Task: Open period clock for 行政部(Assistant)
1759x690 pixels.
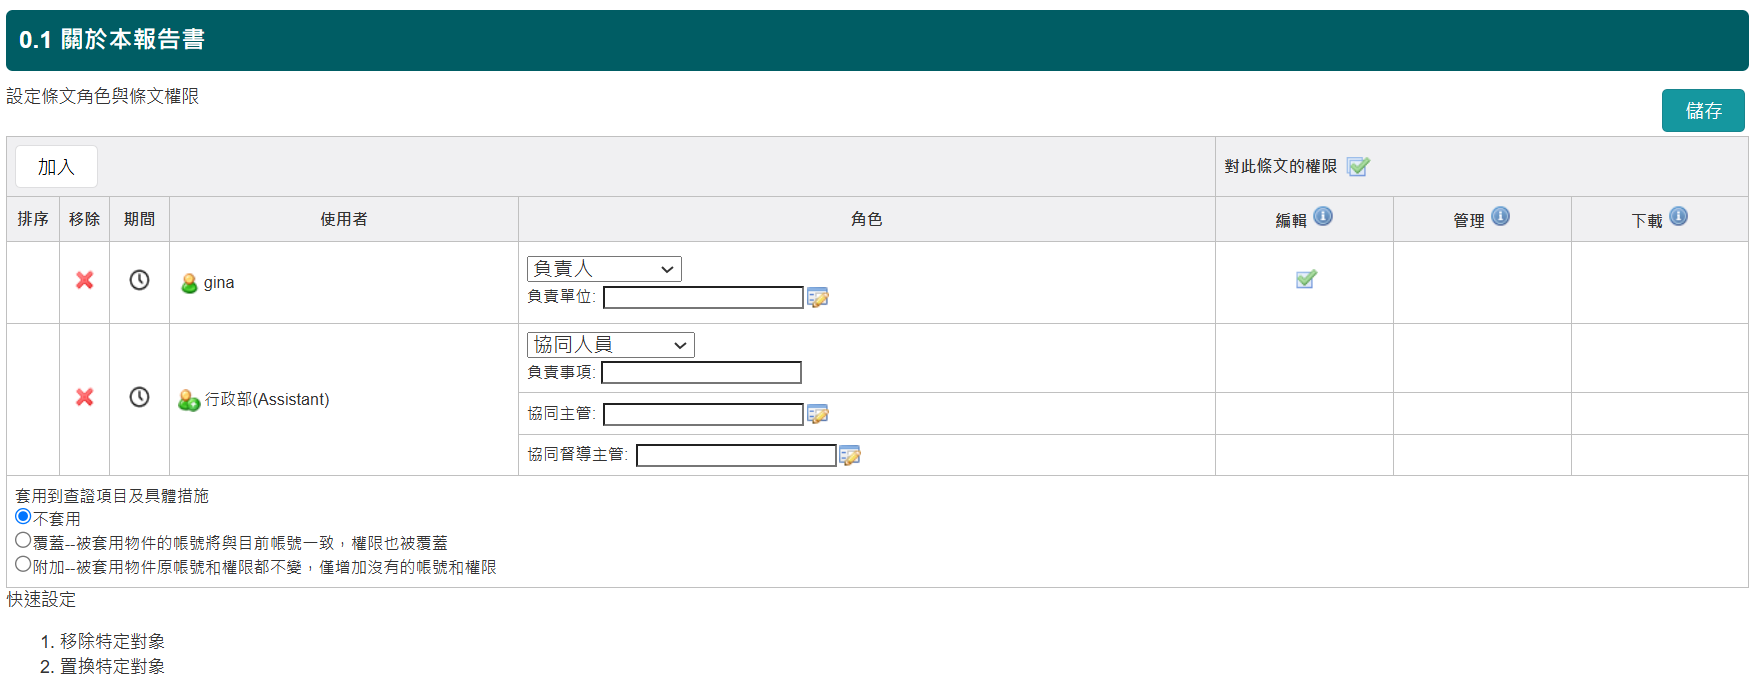Action: tap(139, 398)
